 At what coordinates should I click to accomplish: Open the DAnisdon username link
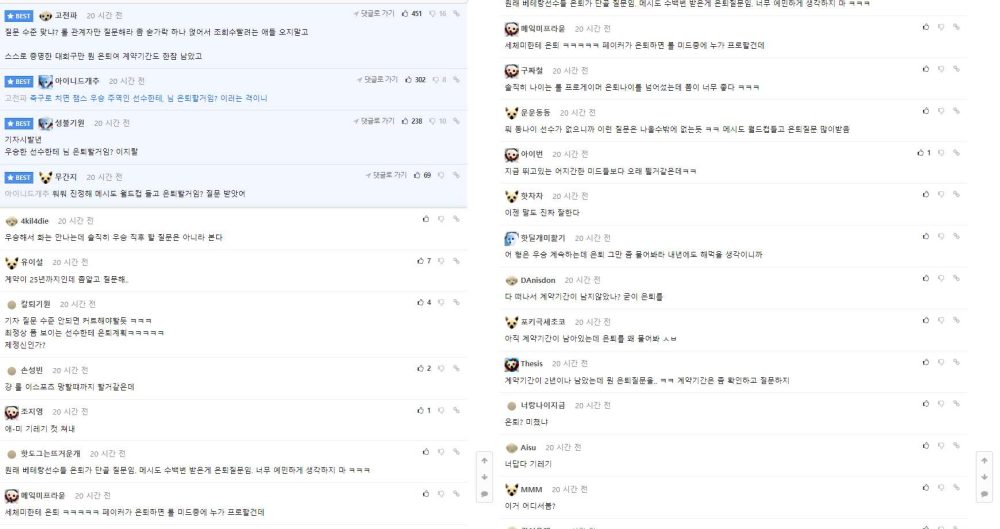point(538,280)
